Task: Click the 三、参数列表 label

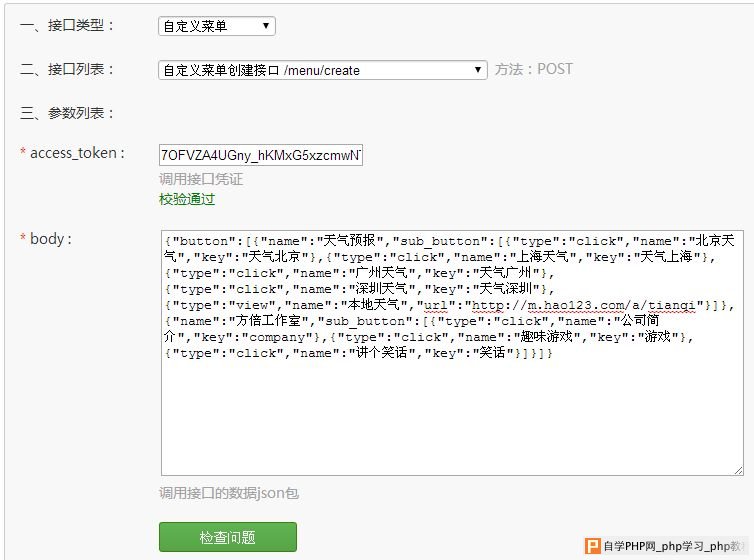Action: [x=67, y=113]
